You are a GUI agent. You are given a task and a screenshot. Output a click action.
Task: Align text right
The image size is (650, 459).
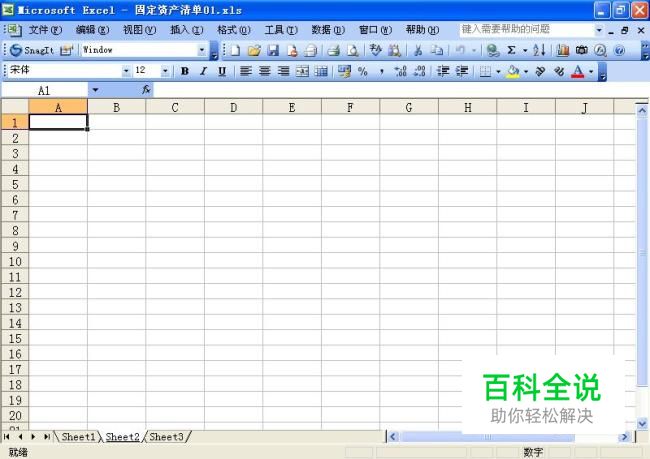click(284, 71)
